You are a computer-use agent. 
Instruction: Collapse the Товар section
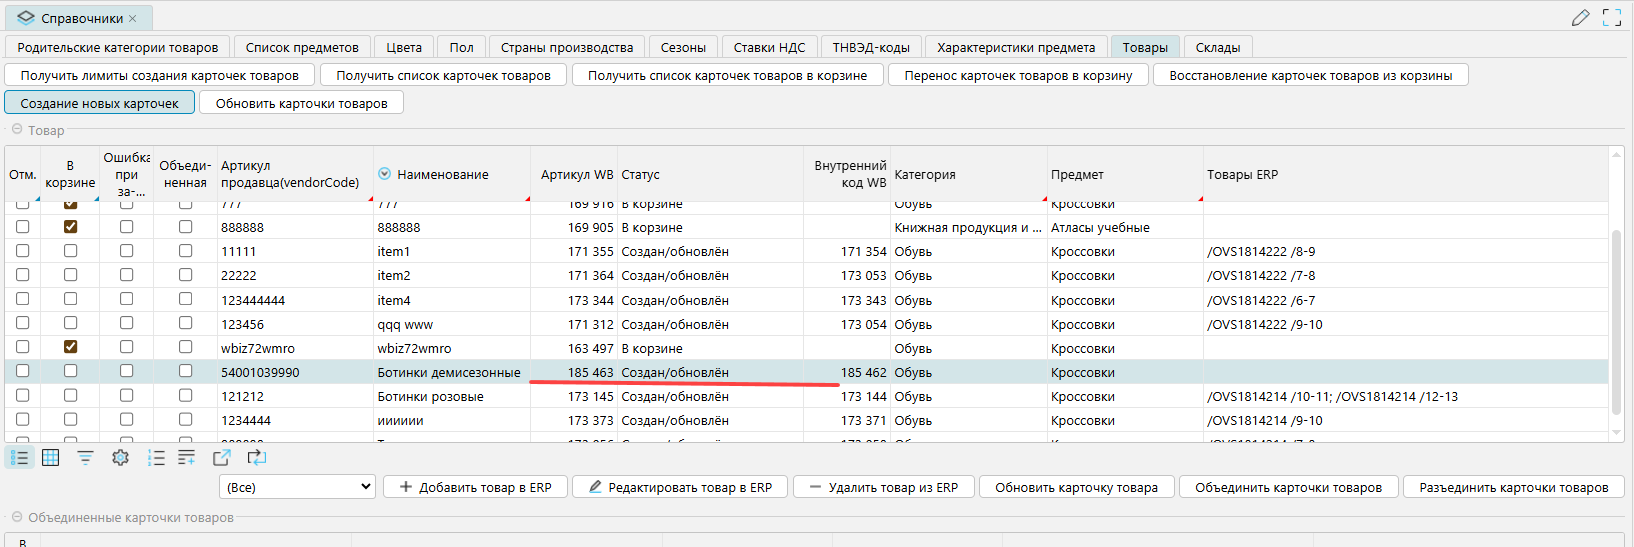coord(16,130)
